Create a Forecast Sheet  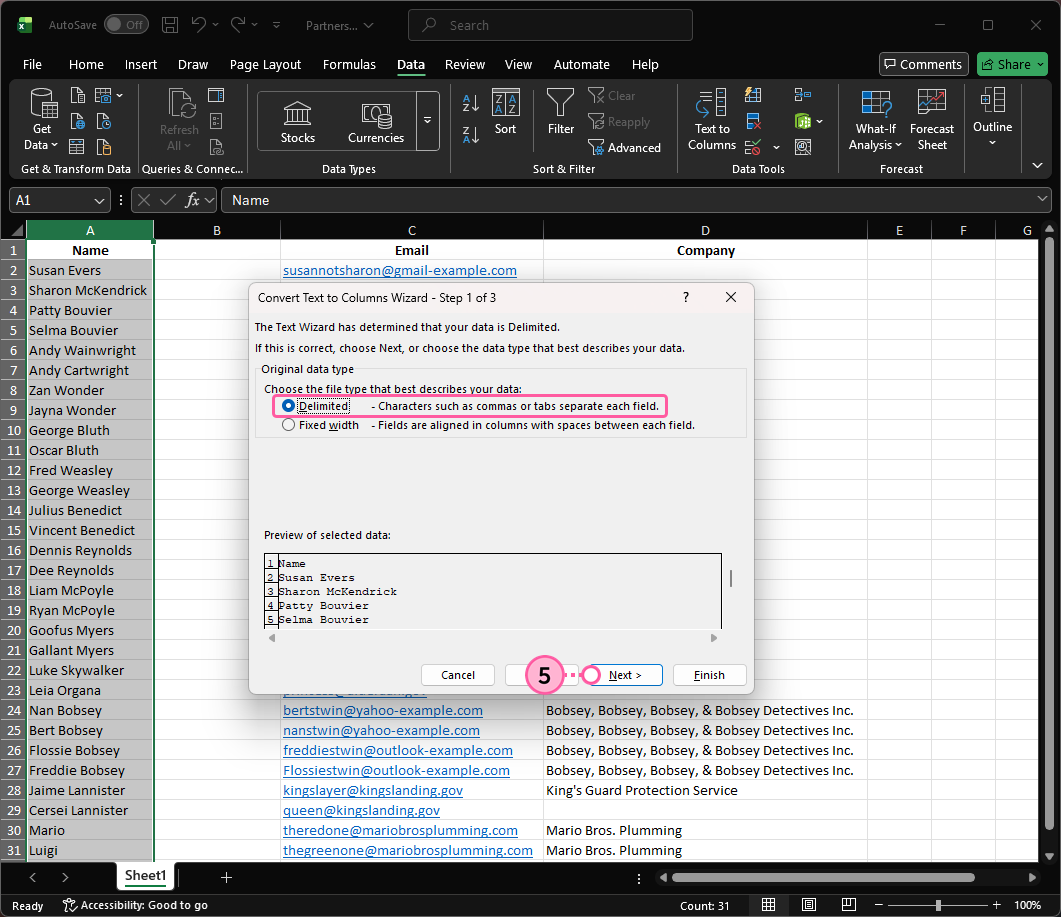point(932,118)
